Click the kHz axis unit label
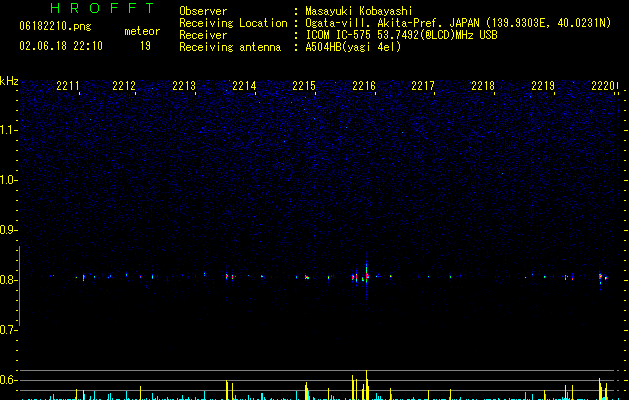The width and height of the screenshot is (629, 400). click(9, 81)
